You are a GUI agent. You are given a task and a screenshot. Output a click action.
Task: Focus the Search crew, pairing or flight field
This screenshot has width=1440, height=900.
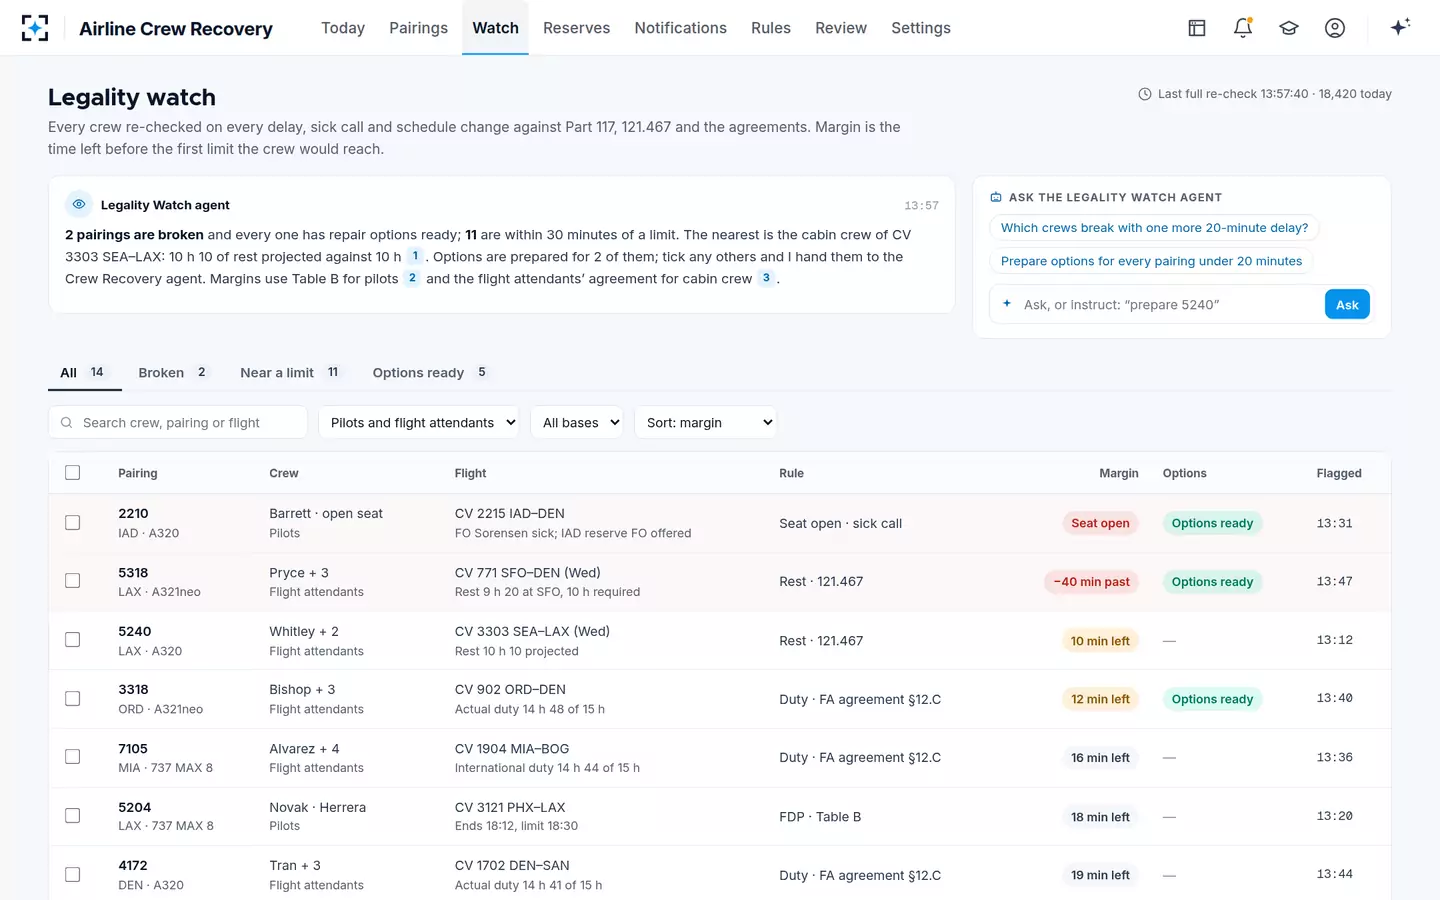click(178, 423)
